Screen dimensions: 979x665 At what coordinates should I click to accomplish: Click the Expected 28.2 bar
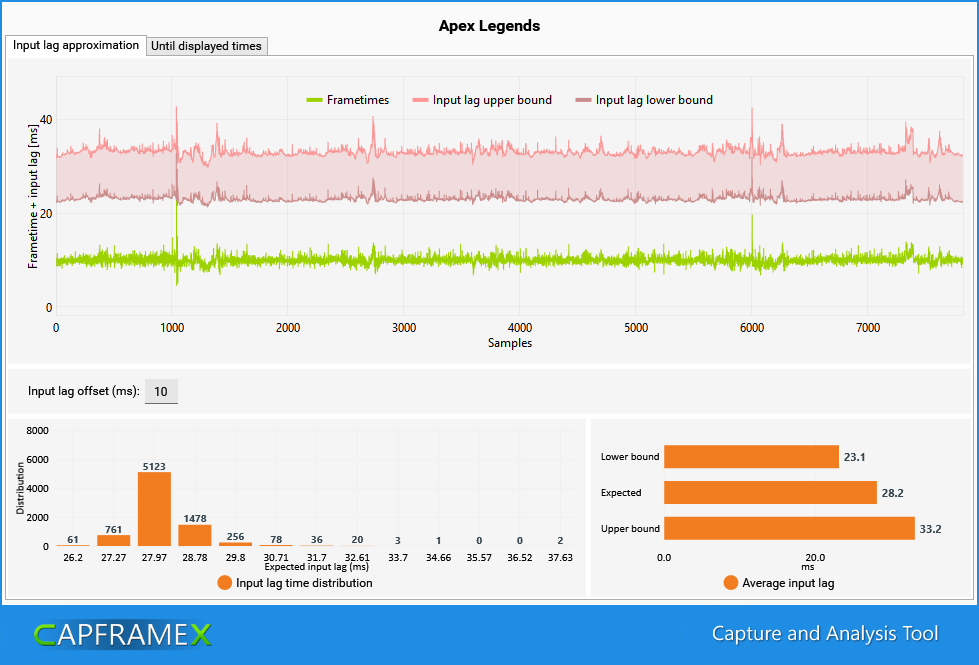click(x=770, y=493)
